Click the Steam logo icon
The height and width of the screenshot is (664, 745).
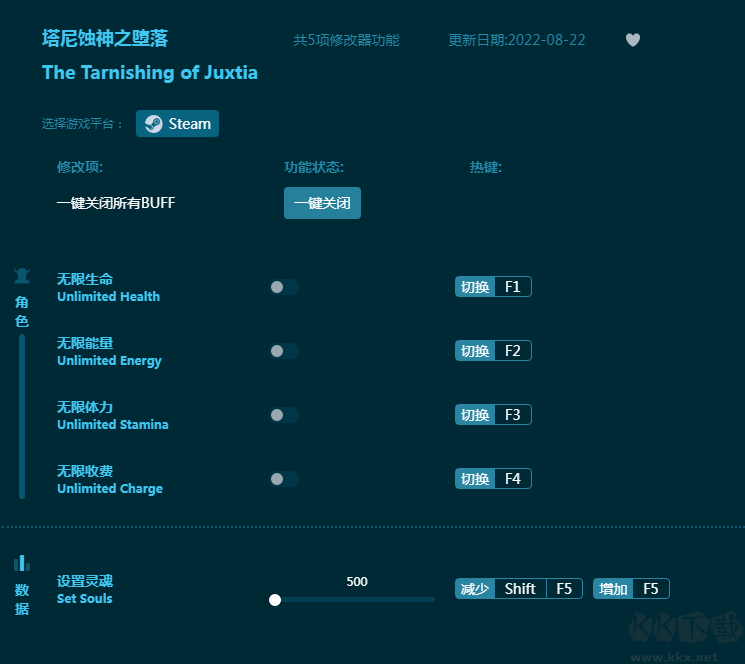[x=153, y=124]
